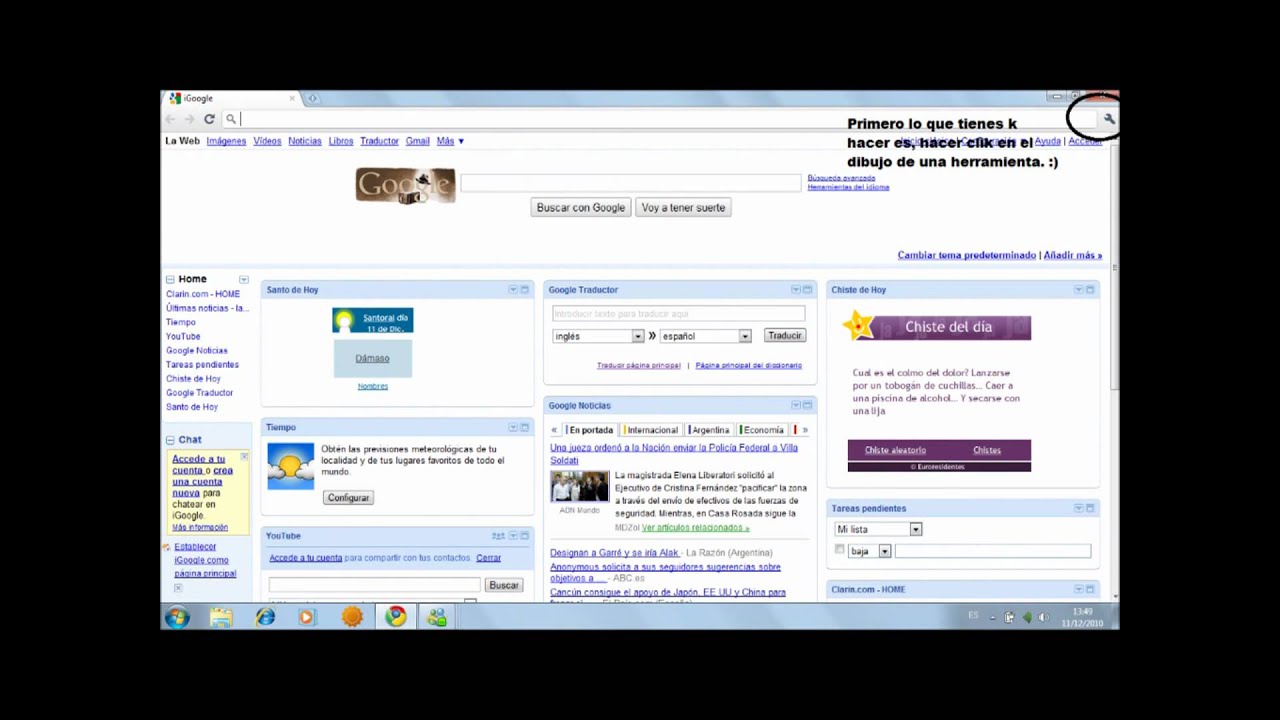Open Windows Live Messenger from the taskbar

pos(437,618)
